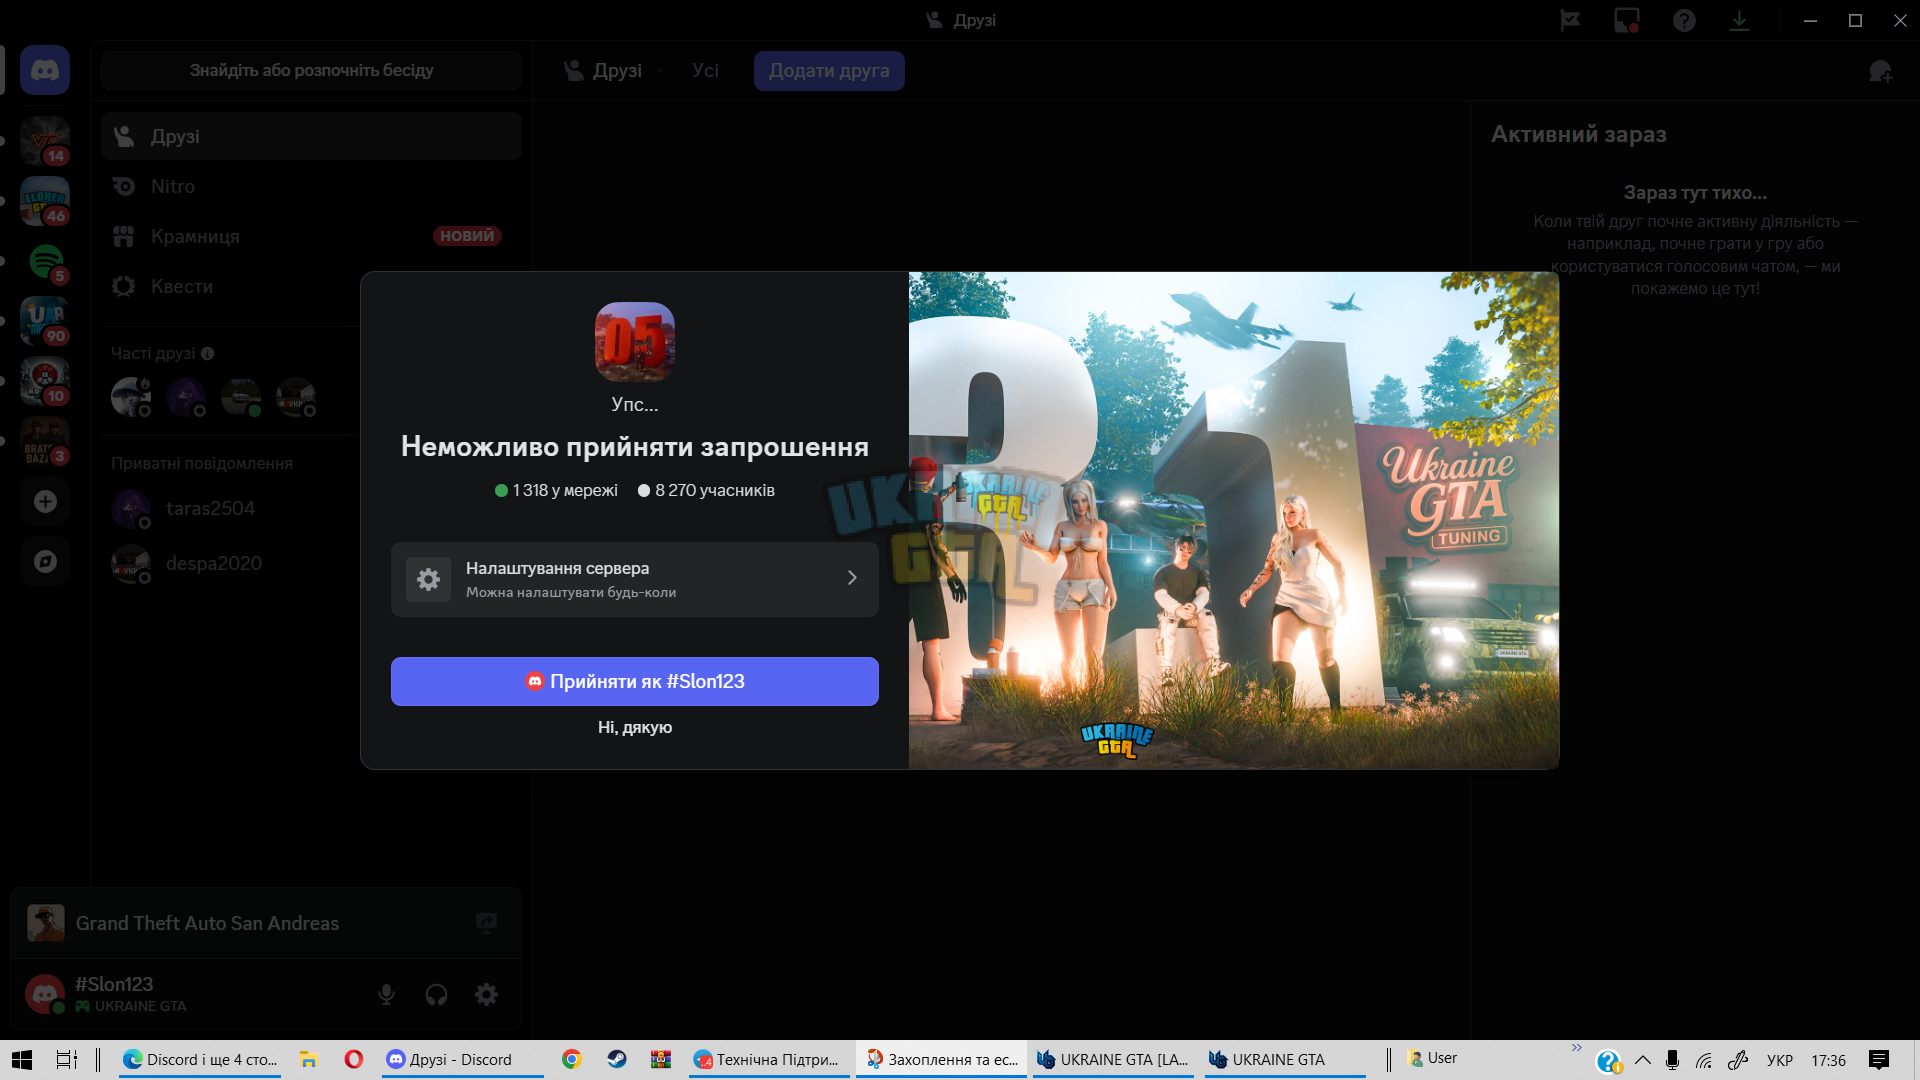Mute microphone in user panel
Screen dimensions: 1920x1080
tap(386, 994)
